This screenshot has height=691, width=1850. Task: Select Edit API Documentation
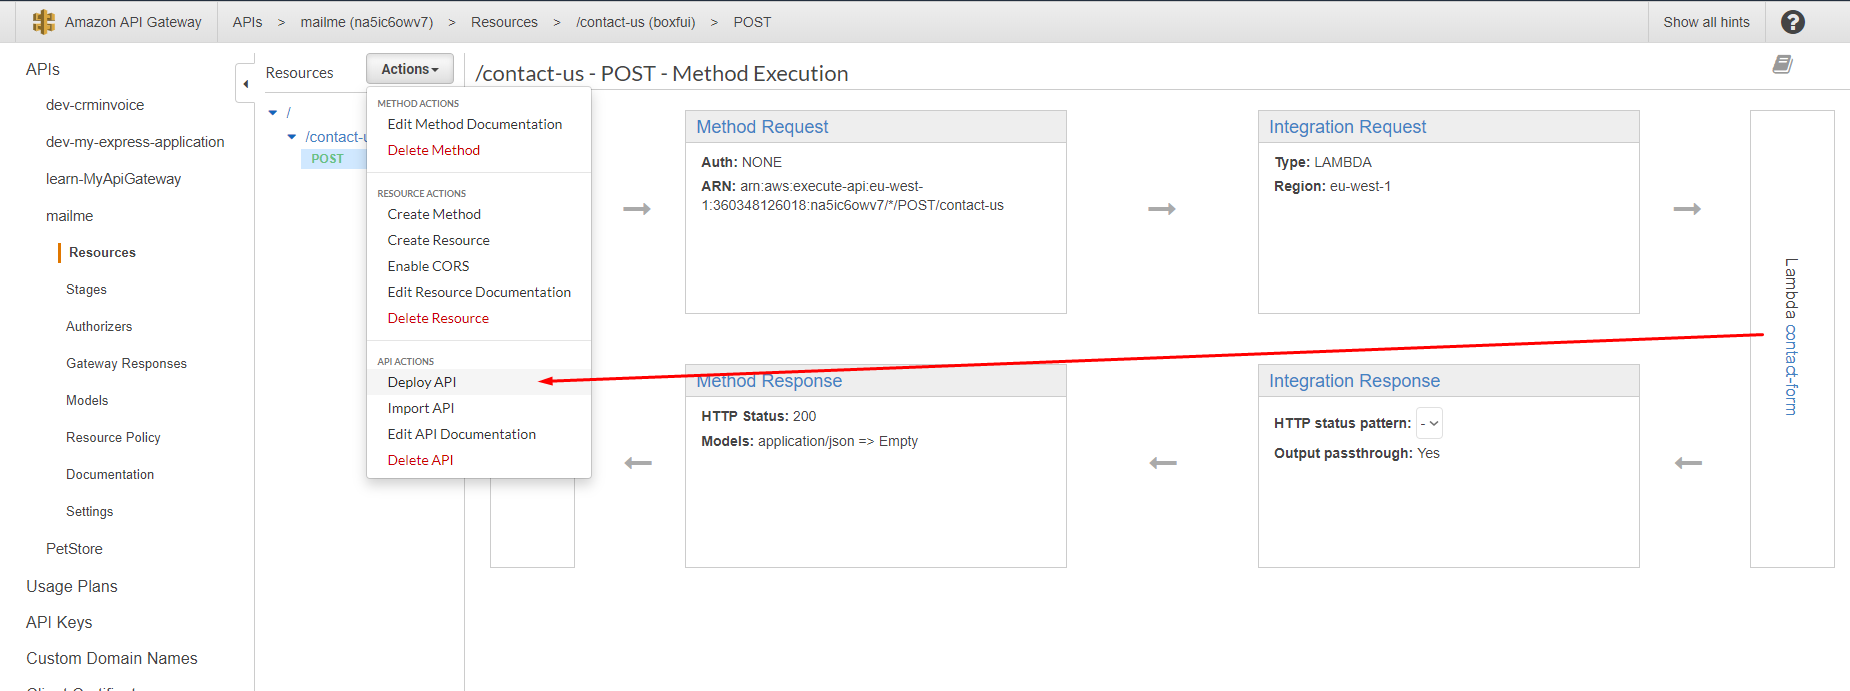coord(462,434)
